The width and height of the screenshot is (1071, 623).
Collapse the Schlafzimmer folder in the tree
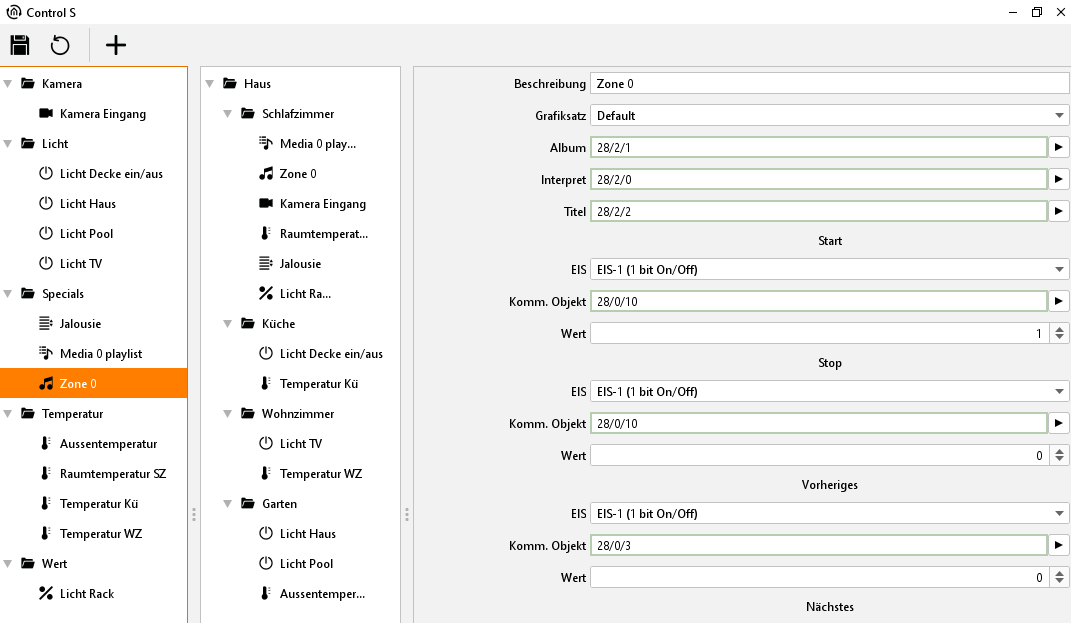pyautogui.click(x=228, y=114)
